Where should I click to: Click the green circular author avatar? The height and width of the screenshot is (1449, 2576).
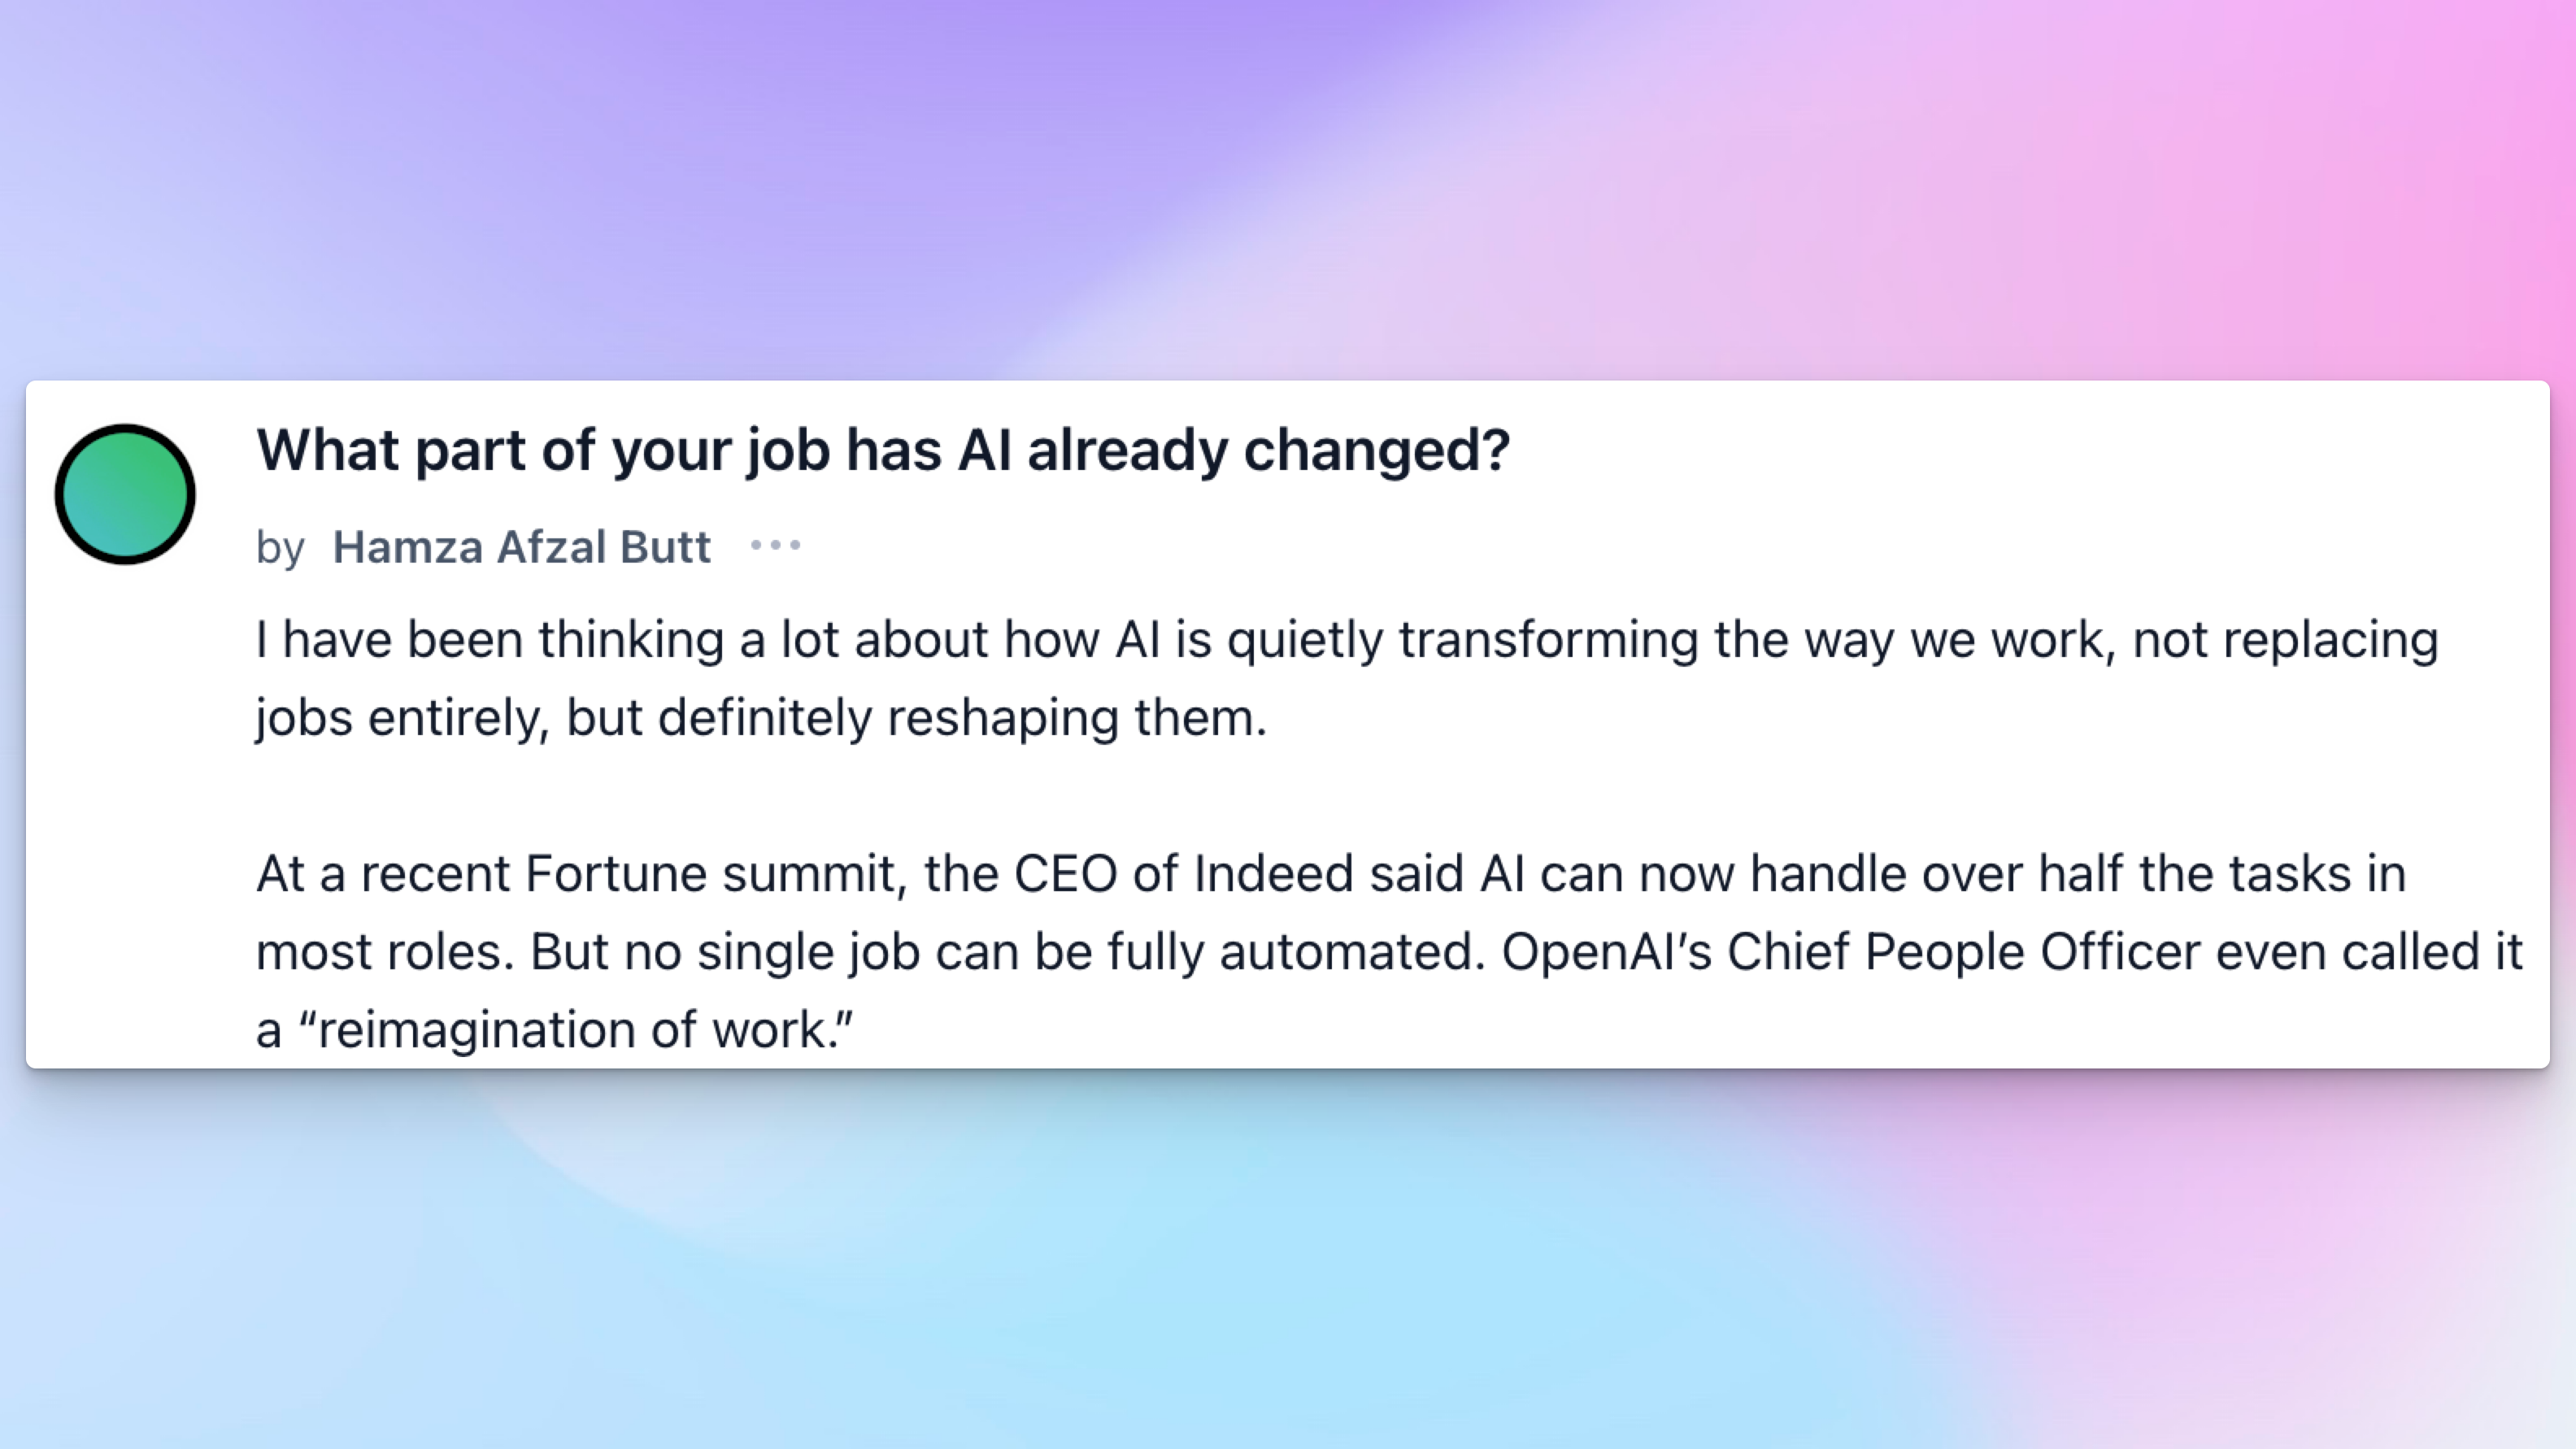click(125, 494)
